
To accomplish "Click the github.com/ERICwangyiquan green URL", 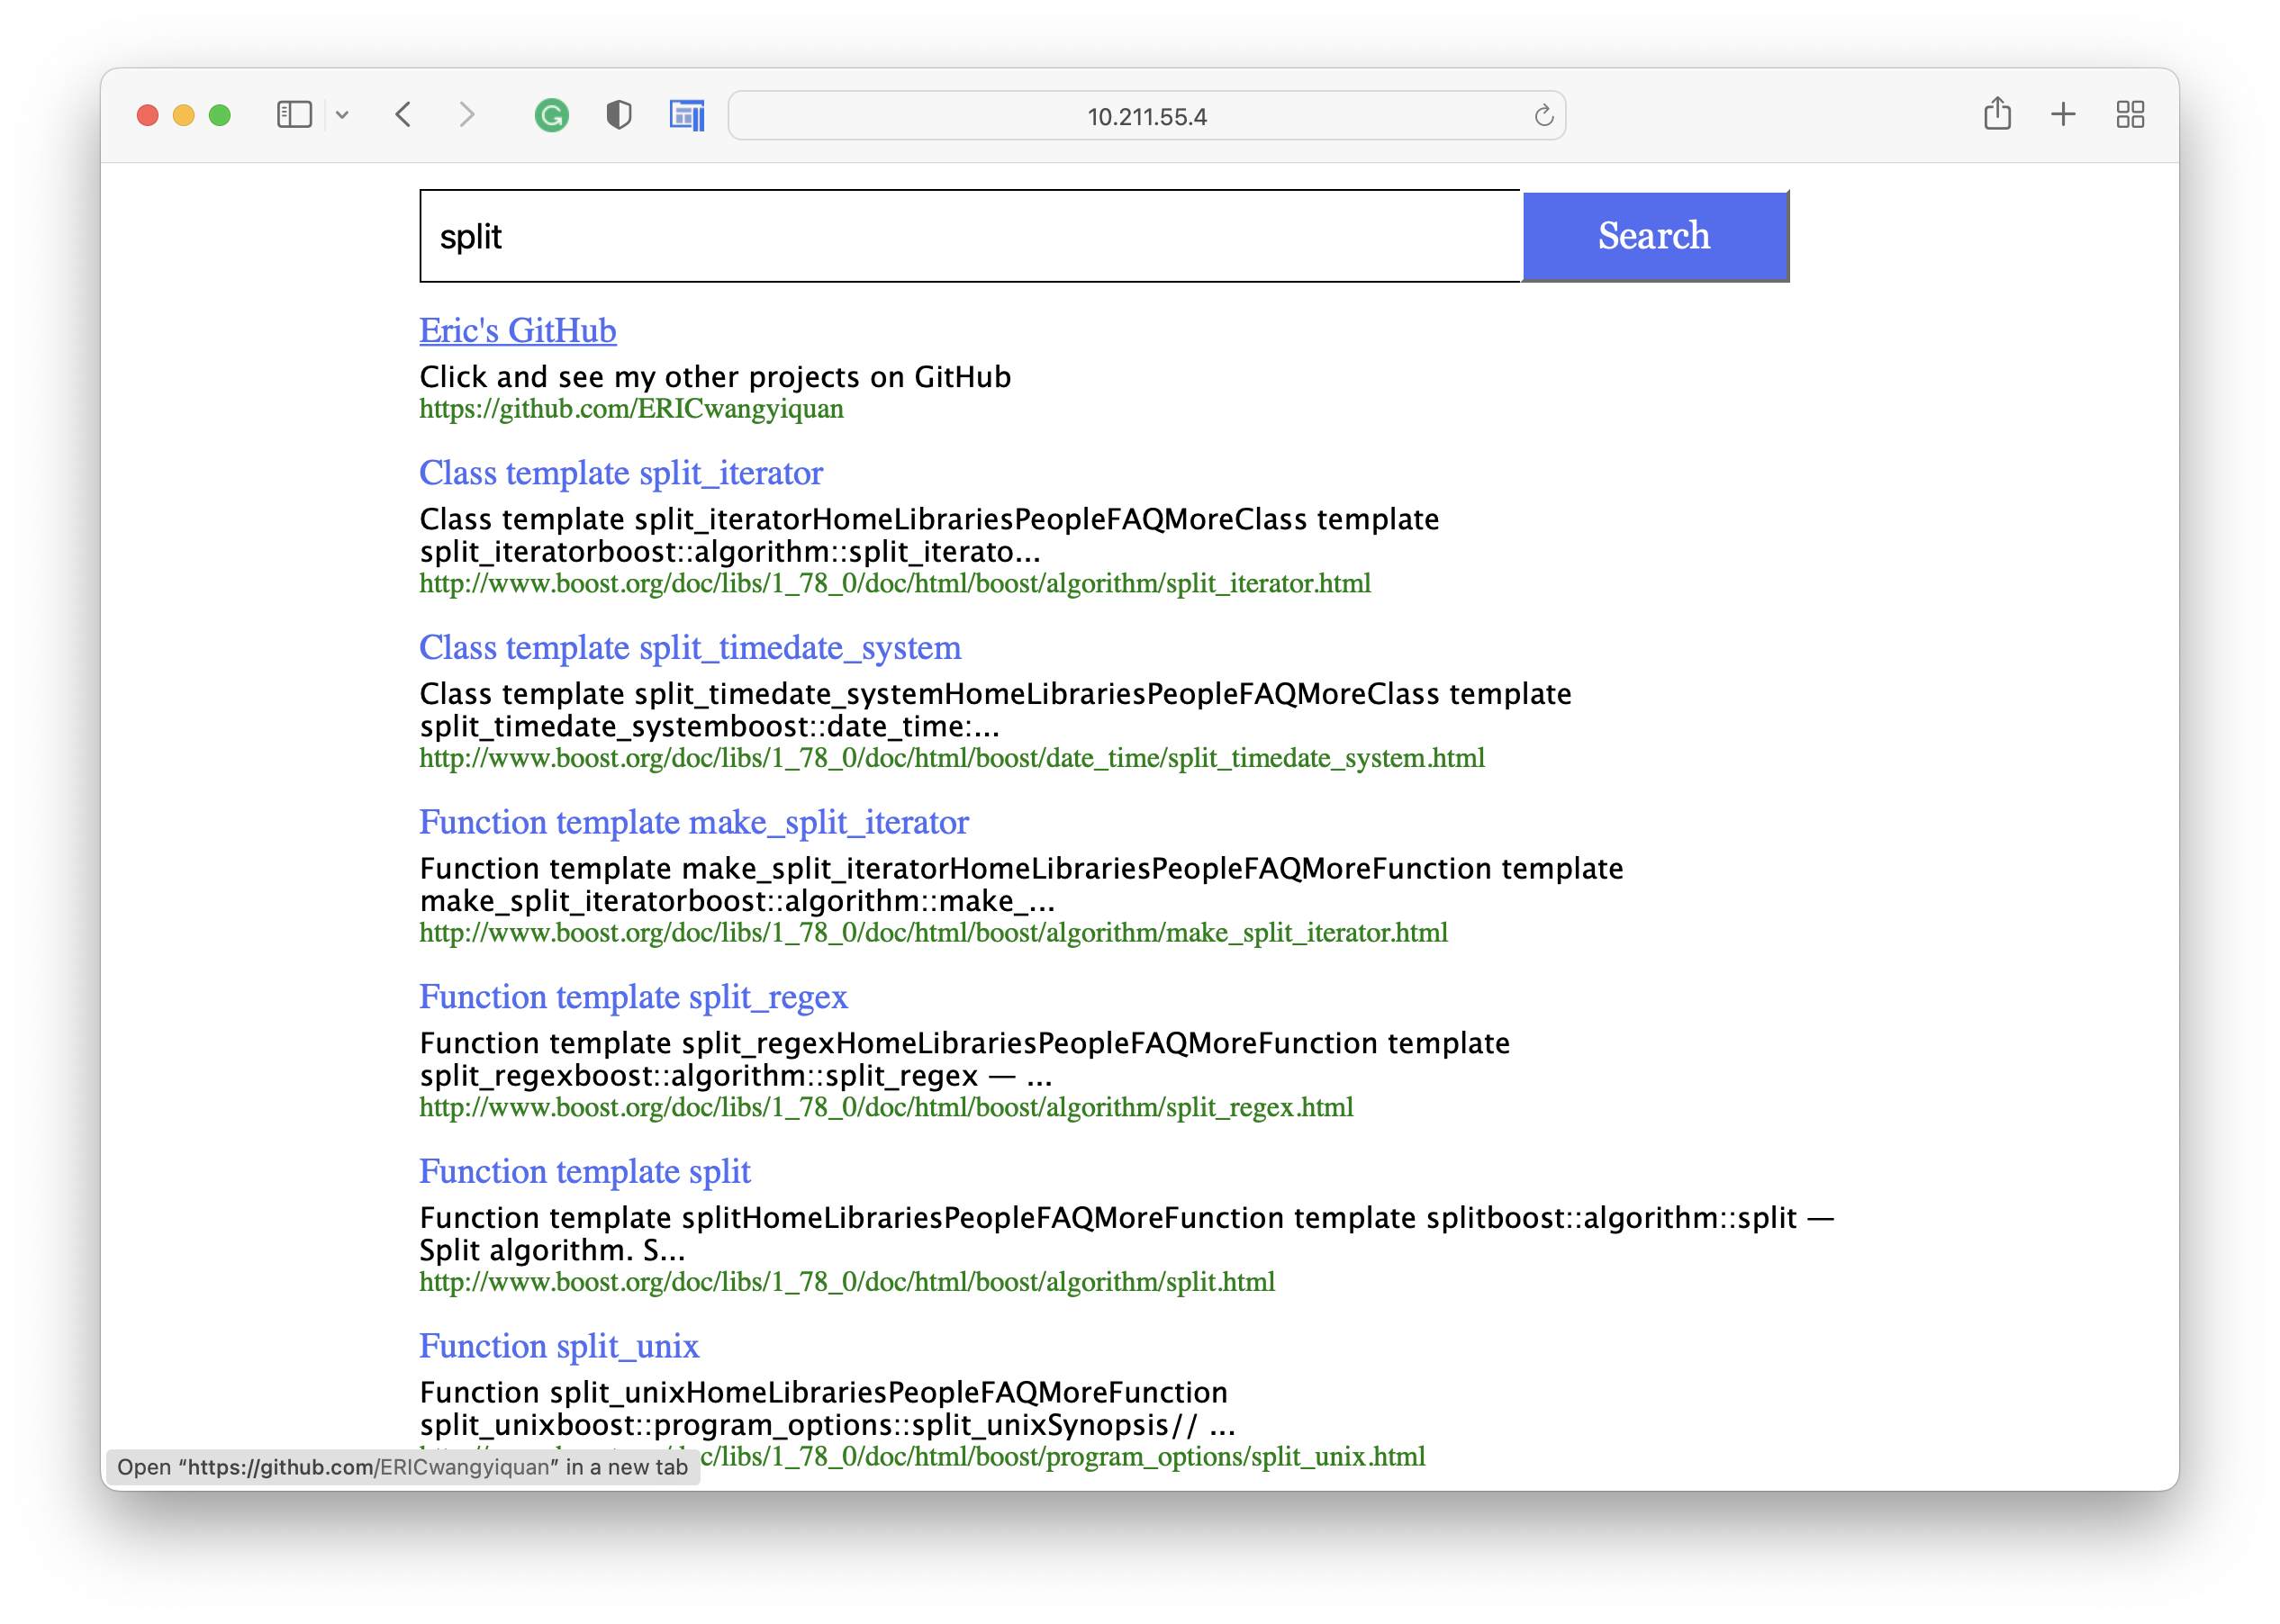I will point(631,409).
